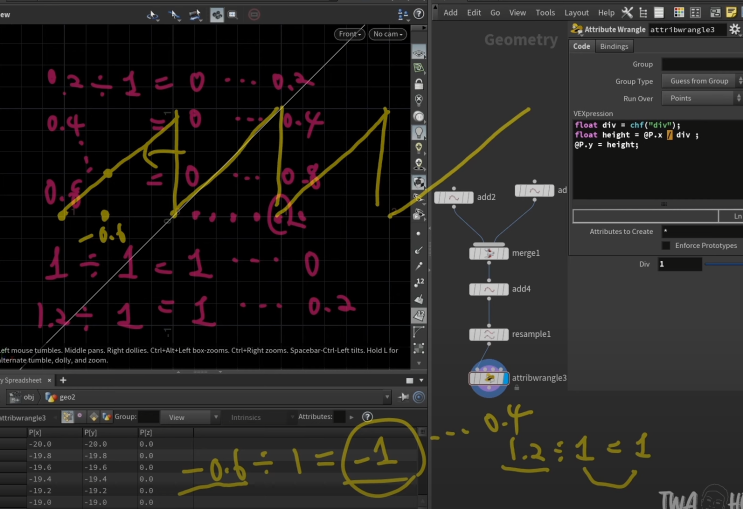Switch to list mode icon in network toolbar
This screenshot has width=743, height=509.
click(x=659, y=13)
